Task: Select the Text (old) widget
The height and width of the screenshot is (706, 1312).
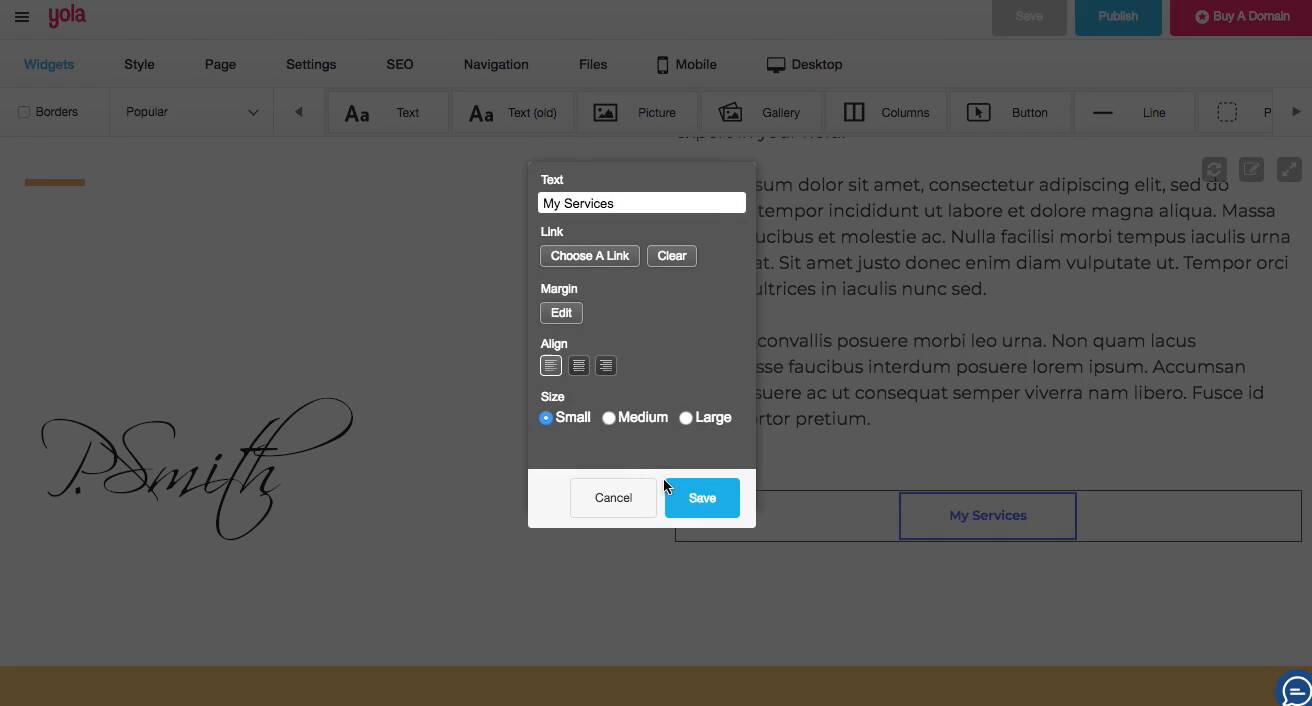Action: coord(512,113)
